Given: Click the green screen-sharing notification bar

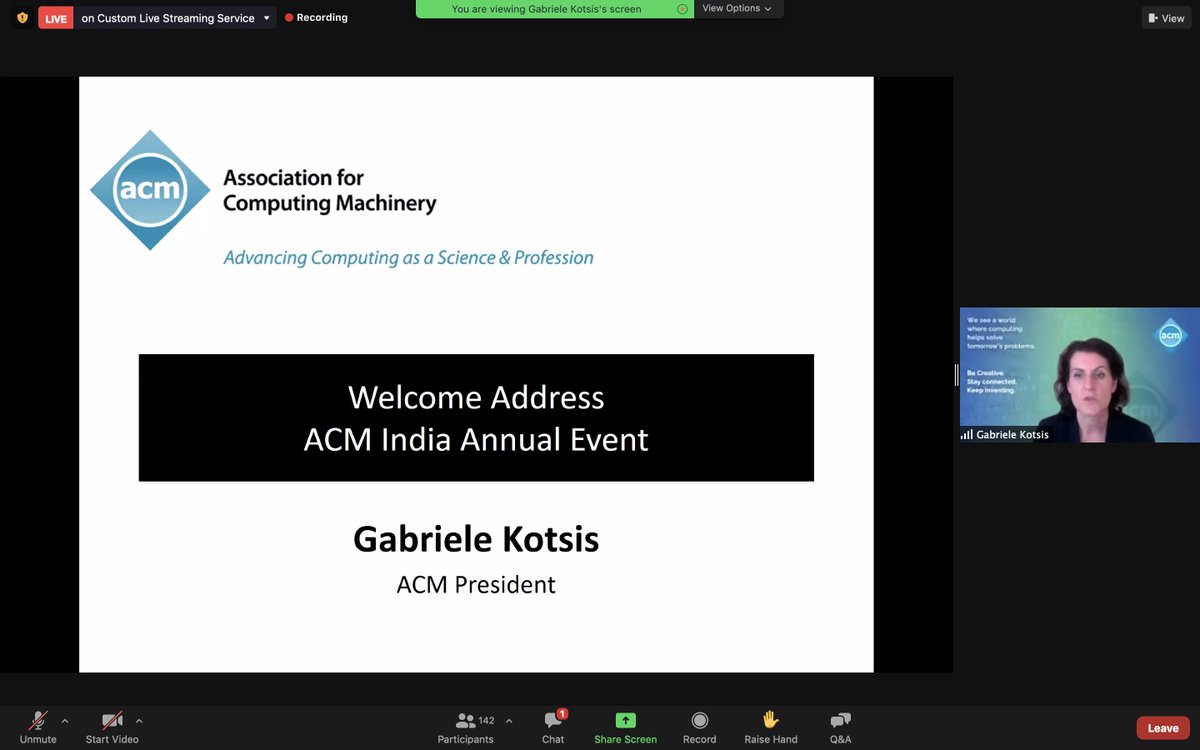Looking at the screenshot, I should 555,9.
